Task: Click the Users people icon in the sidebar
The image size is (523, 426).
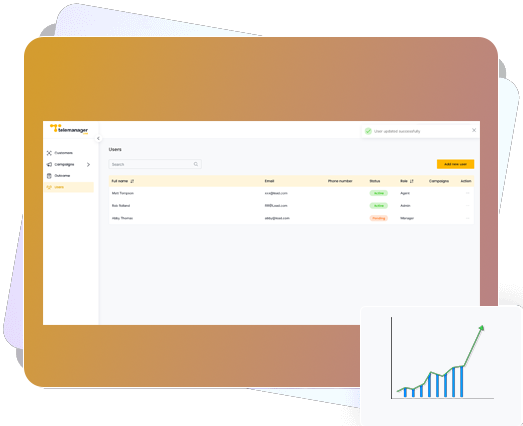Action: pyautogui.click(x=49, y=187)
